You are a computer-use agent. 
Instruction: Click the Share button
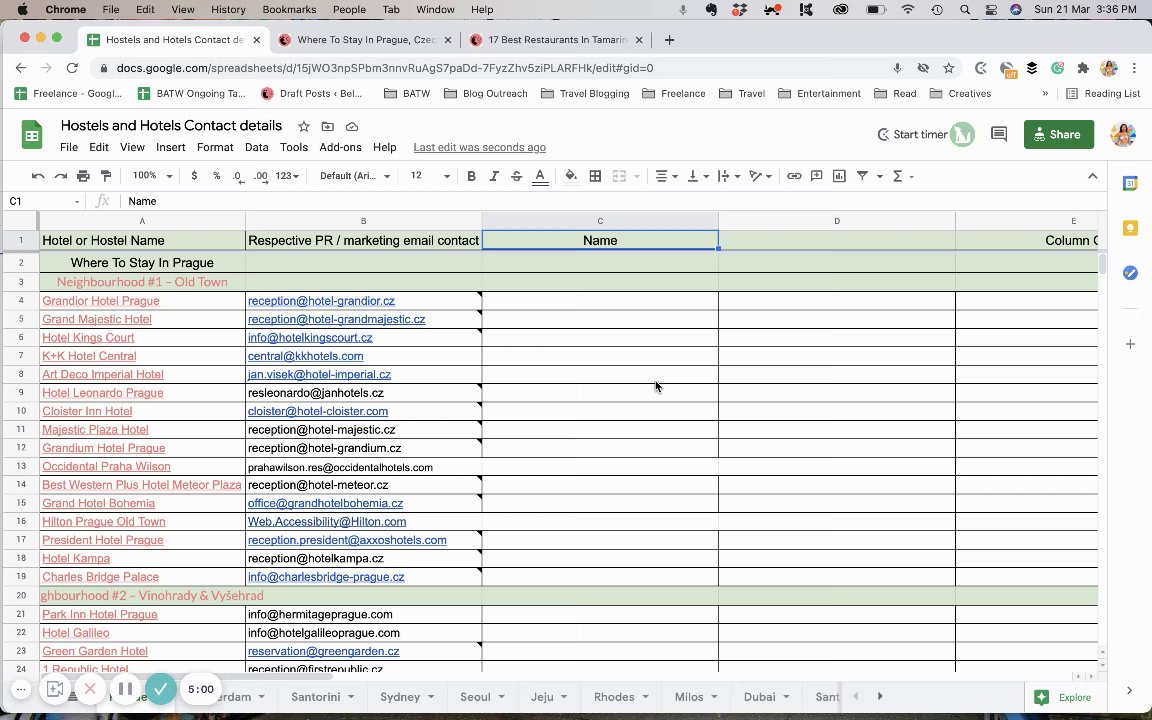(1059, 134)
